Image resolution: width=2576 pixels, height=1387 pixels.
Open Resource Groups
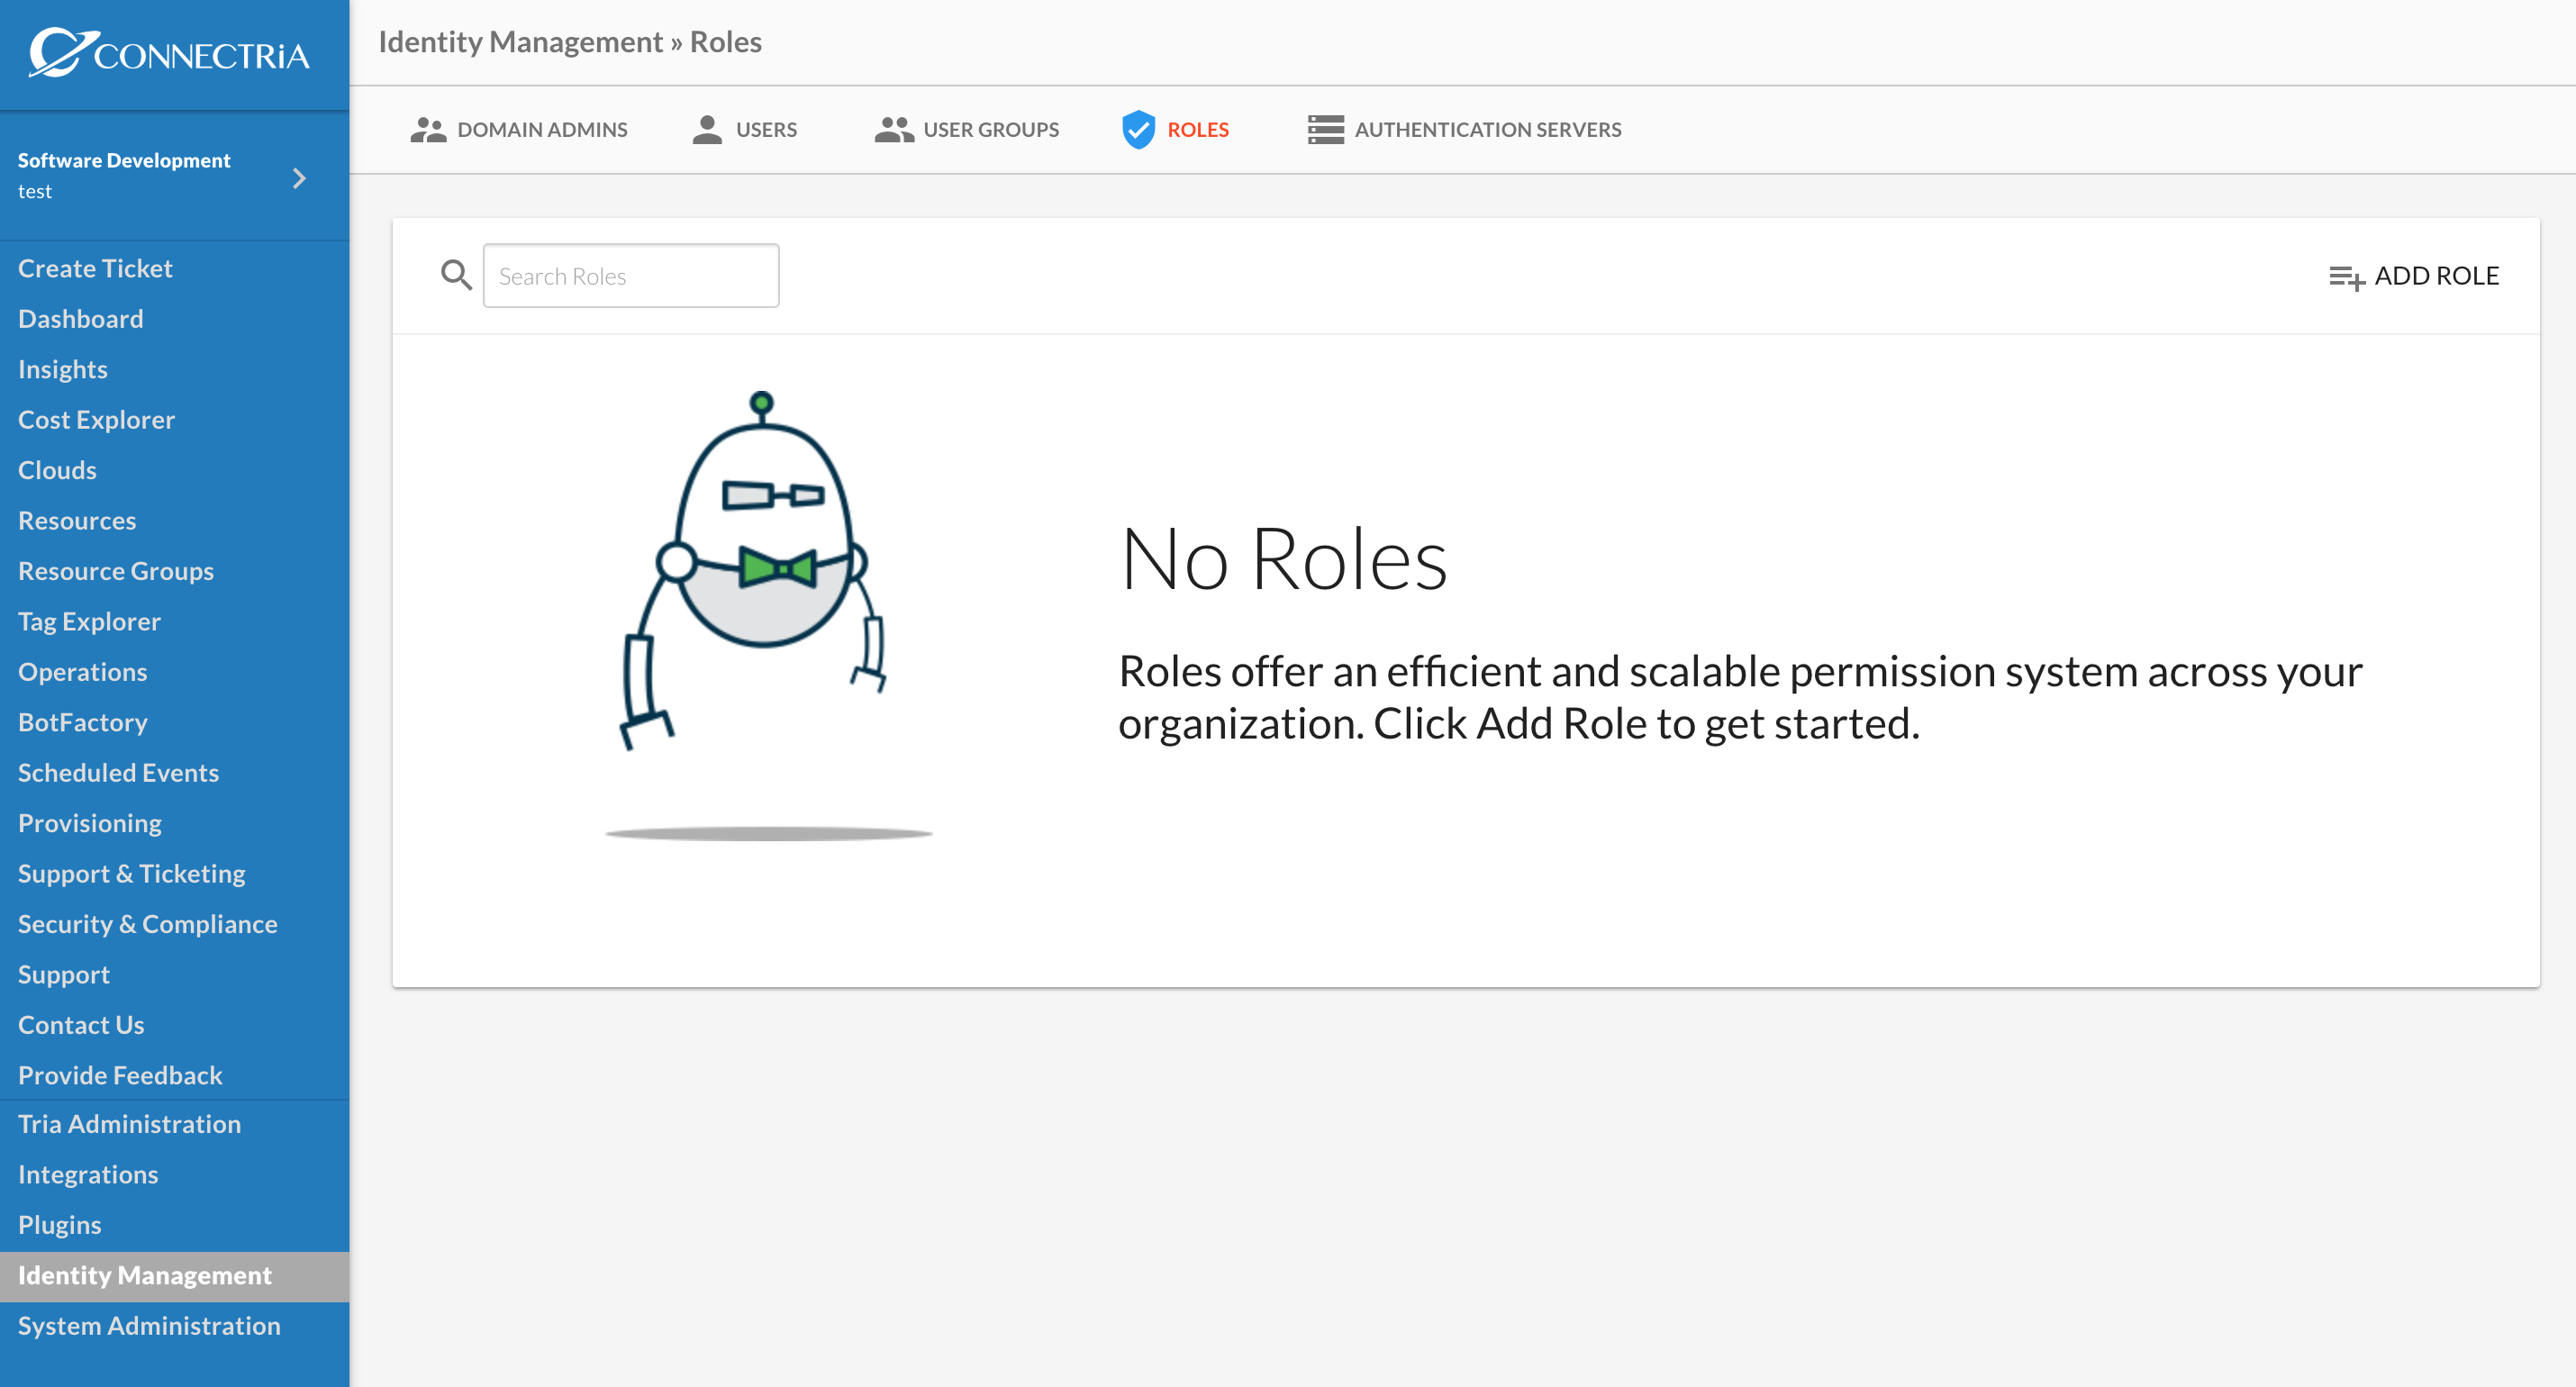116,571
